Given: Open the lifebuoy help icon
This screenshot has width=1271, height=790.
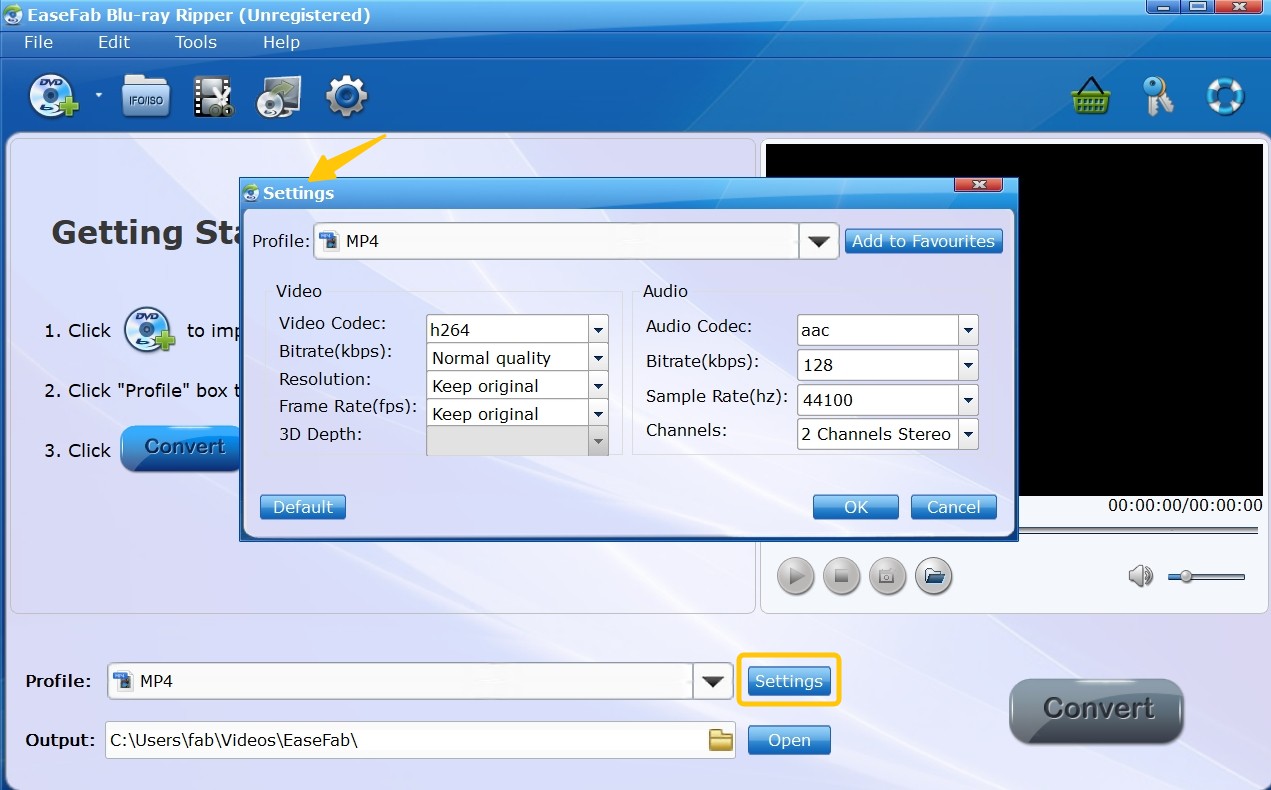Looking at the screenshot, I should (x=1224, y=97).
